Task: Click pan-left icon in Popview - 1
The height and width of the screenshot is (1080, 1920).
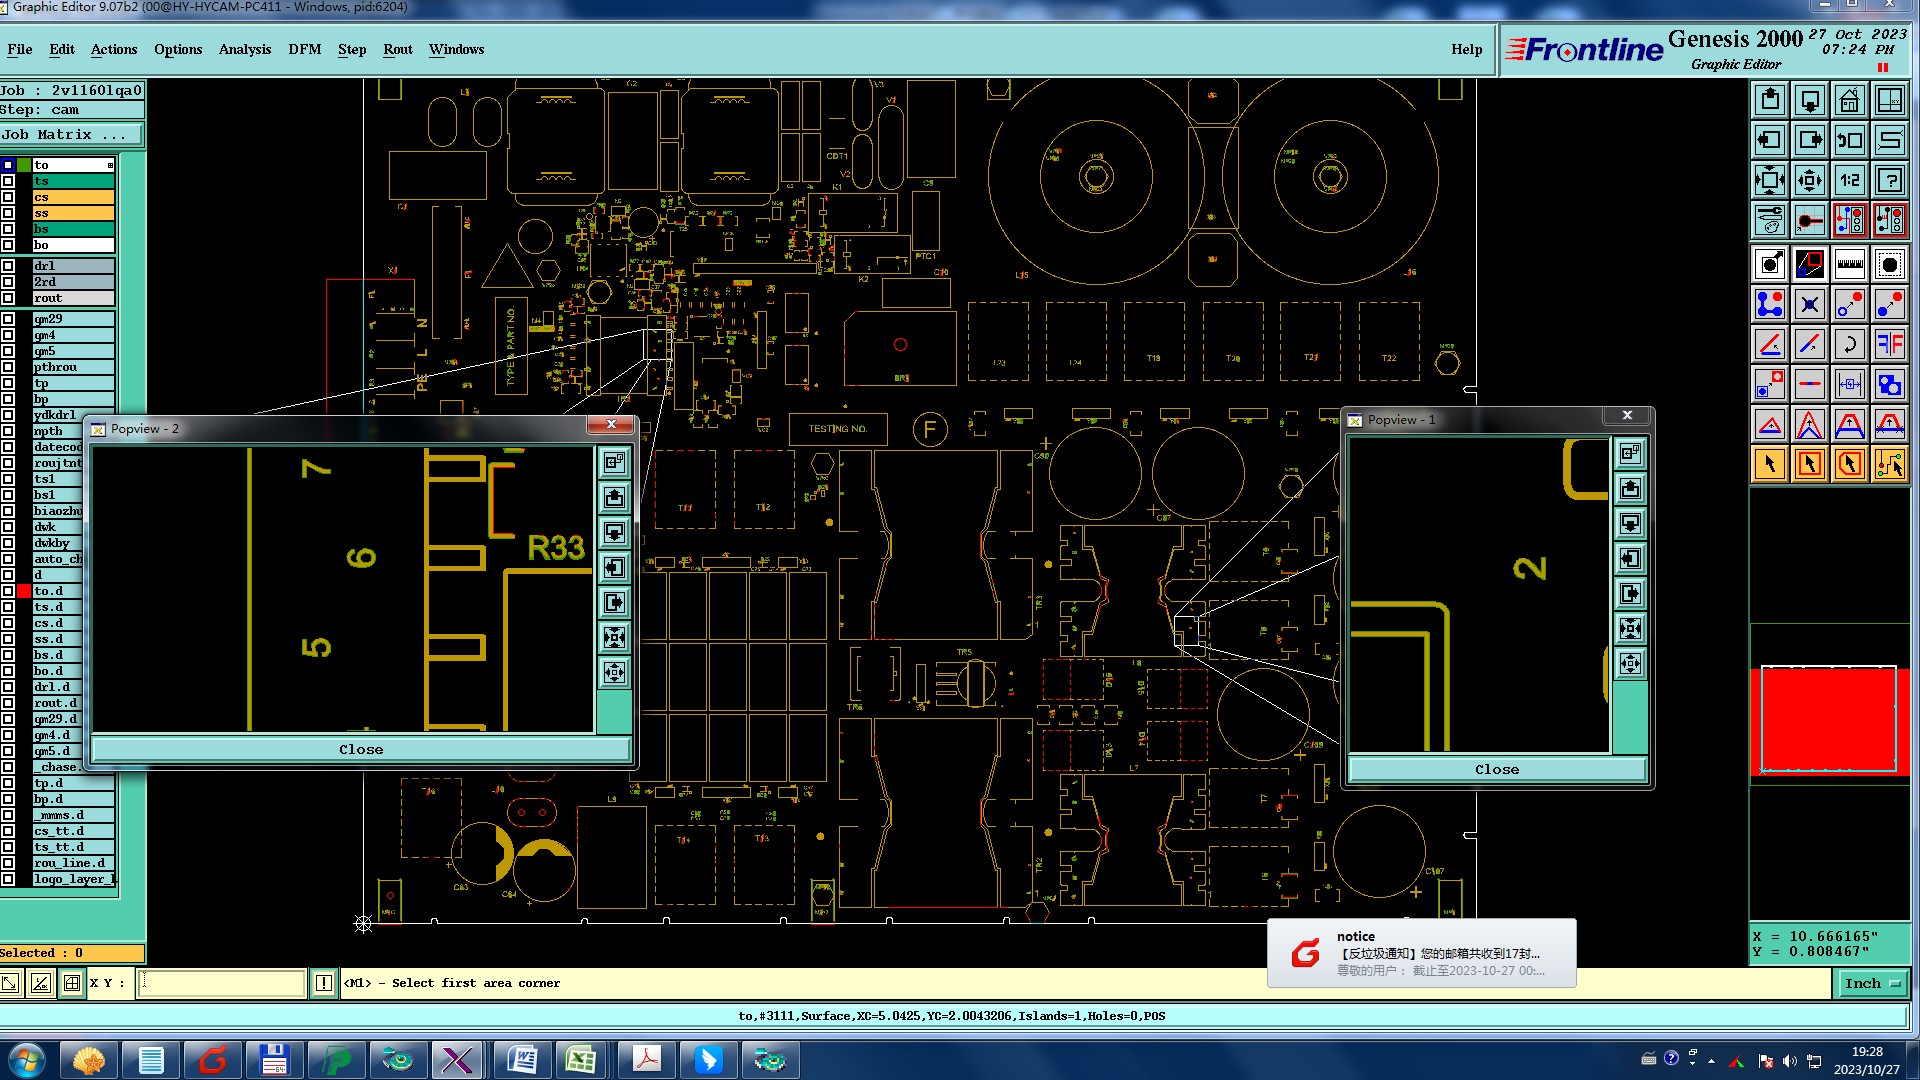Action: click(1630, 559)
